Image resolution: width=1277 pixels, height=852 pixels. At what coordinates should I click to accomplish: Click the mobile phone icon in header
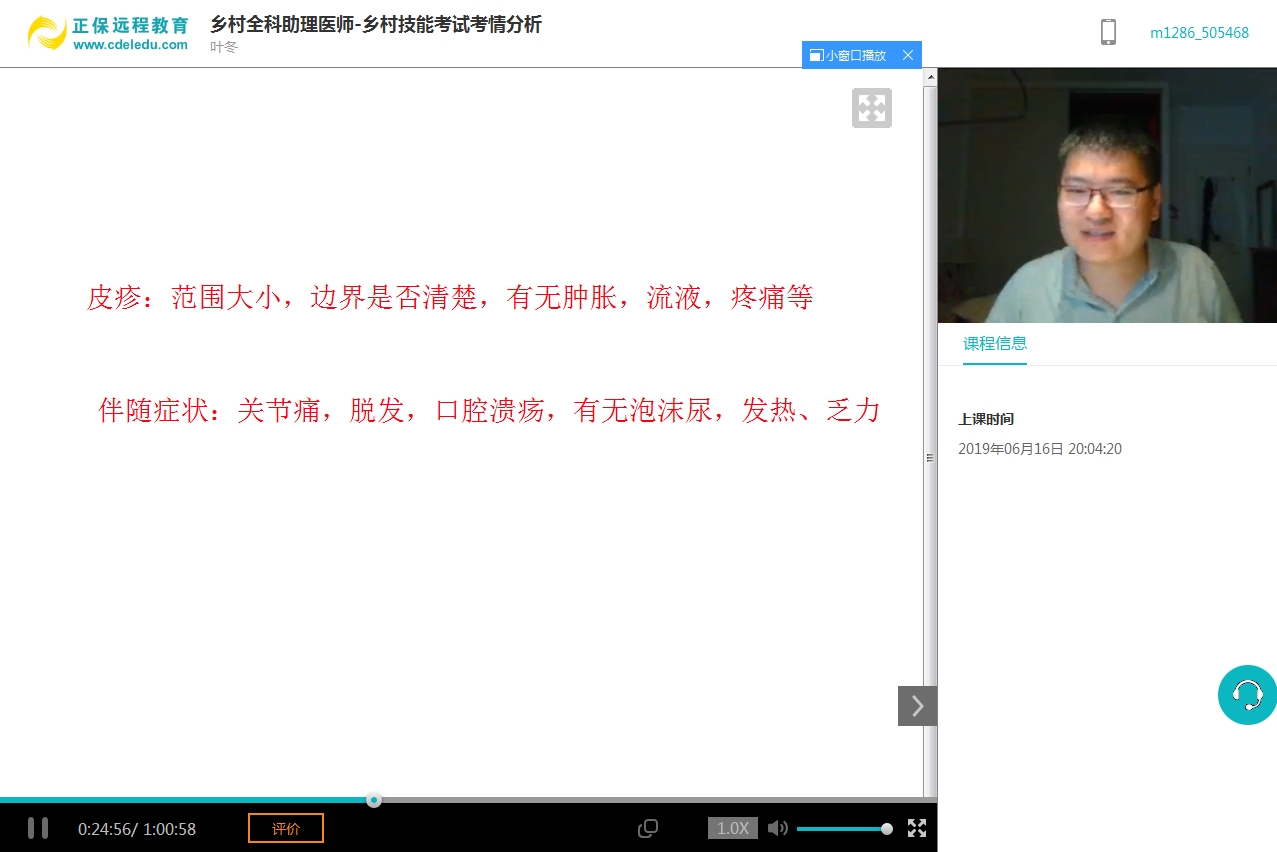coord(1108,32)
